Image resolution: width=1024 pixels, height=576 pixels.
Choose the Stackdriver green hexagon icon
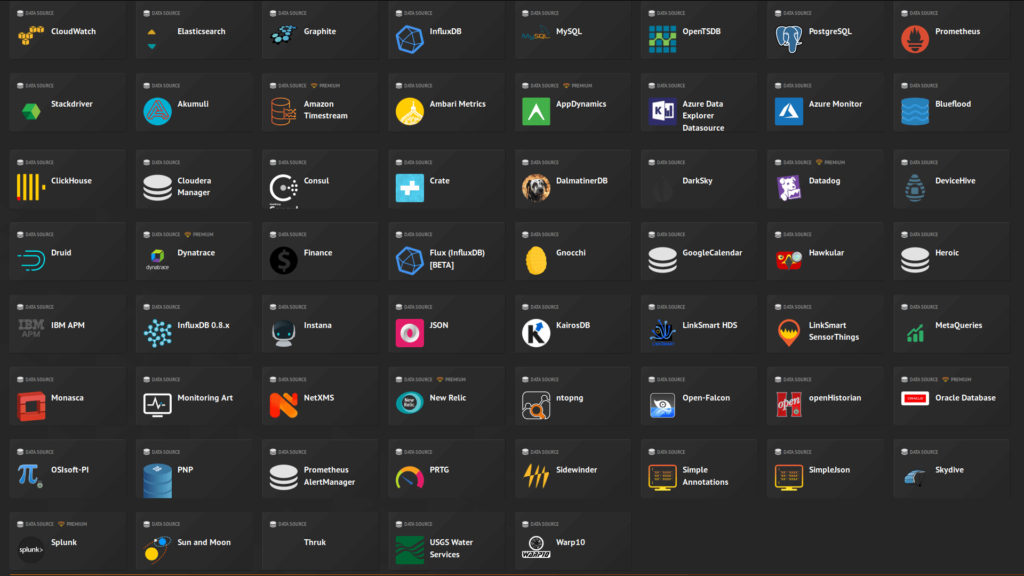tap(31, 112)
